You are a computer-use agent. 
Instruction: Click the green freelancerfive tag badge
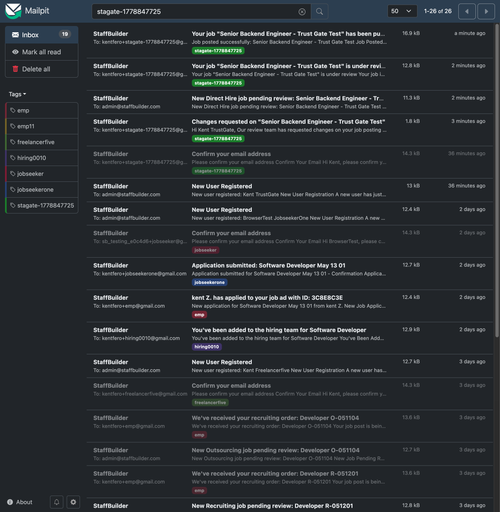(x=210, y=403)
